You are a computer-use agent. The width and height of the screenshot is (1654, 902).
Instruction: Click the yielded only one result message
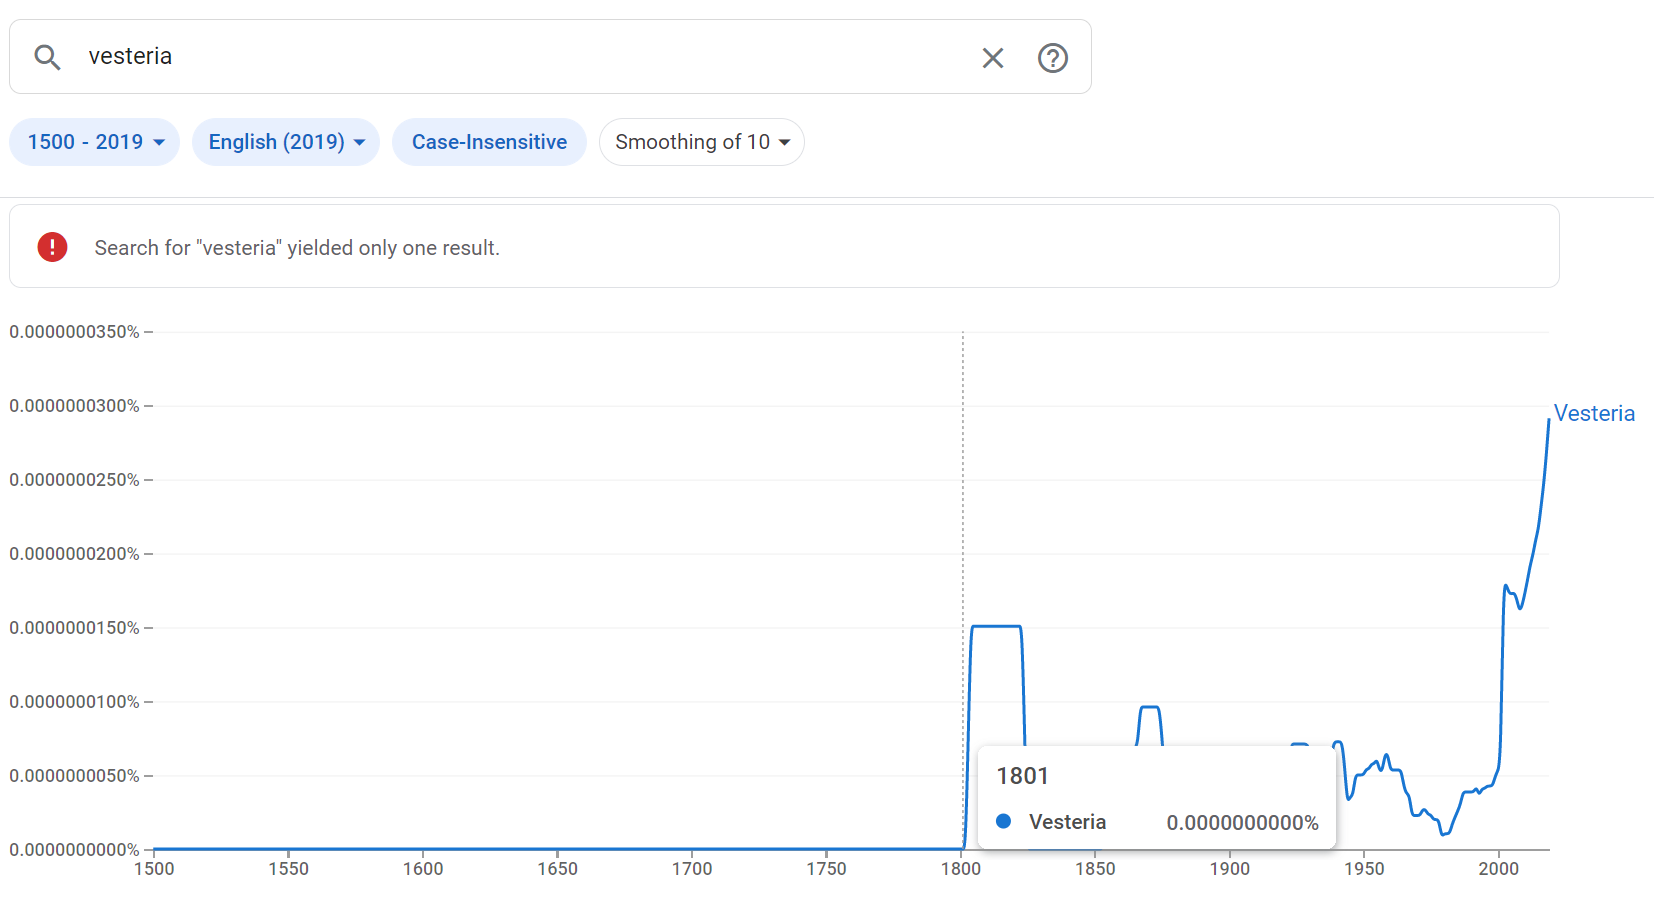tap(297, 248)
